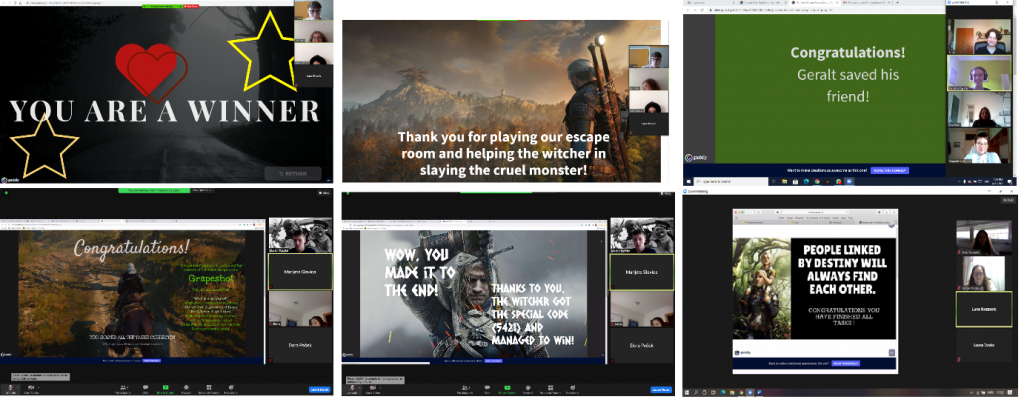Open Windows Start in Geralt saved his friend screenshot

point(688,182)
